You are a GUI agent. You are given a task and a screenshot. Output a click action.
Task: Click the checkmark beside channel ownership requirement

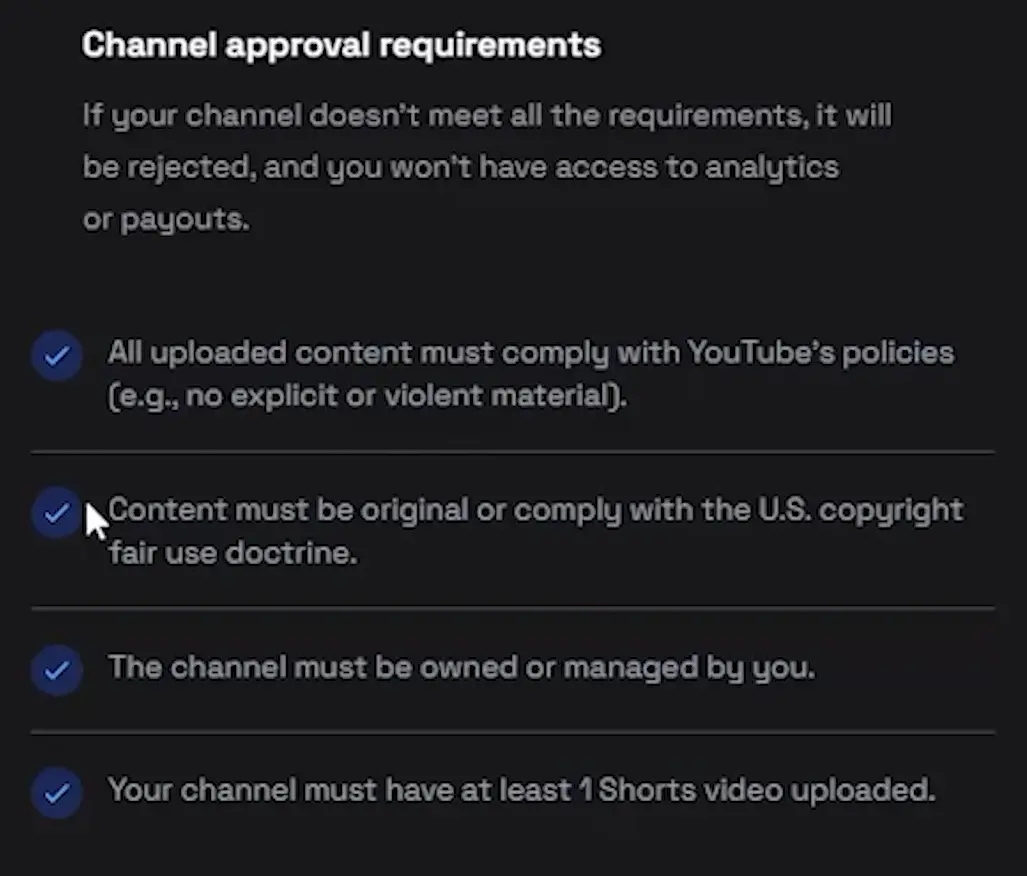point(56,669)
